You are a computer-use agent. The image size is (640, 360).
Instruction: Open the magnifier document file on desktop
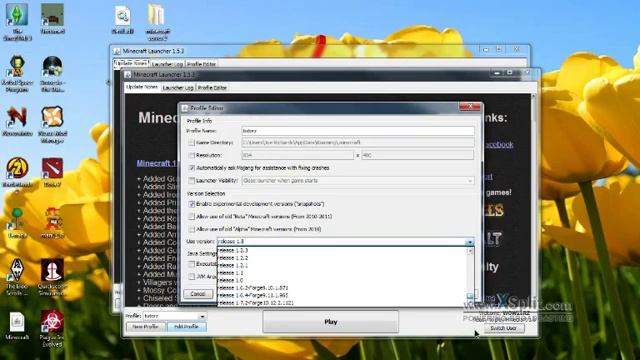point(122,20)
